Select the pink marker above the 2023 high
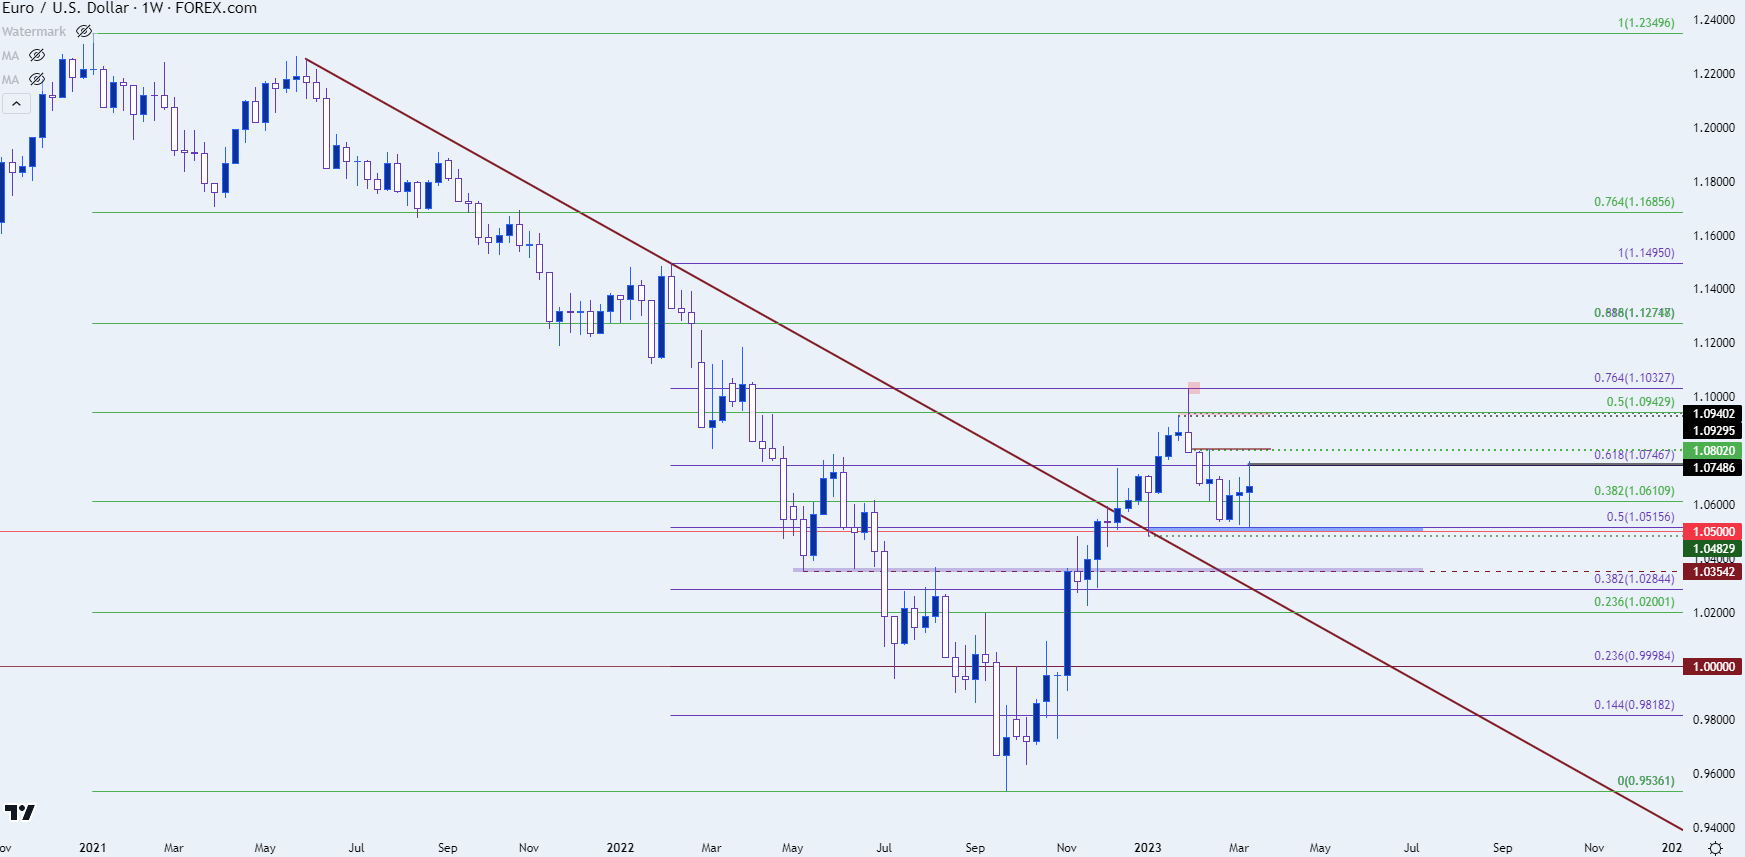The image size is (1745, 857). click(x=1194, y=387)
